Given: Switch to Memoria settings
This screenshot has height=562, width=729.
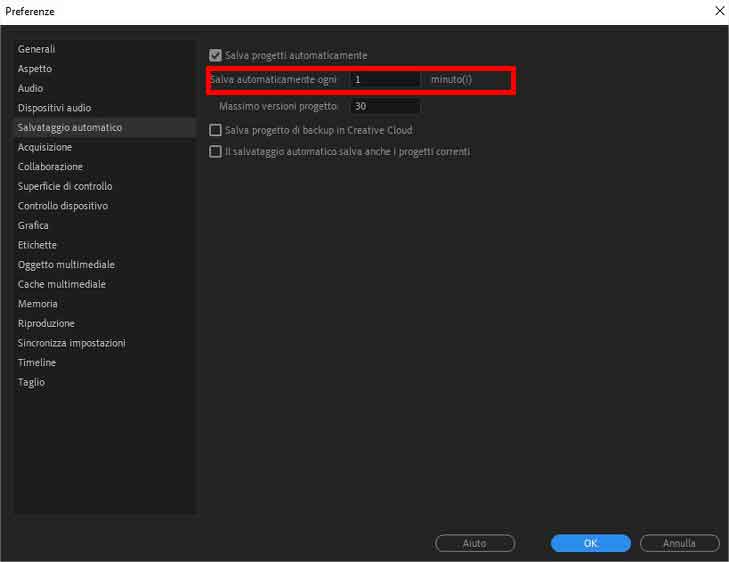Looking at the screenshot, I should (38, 304).
